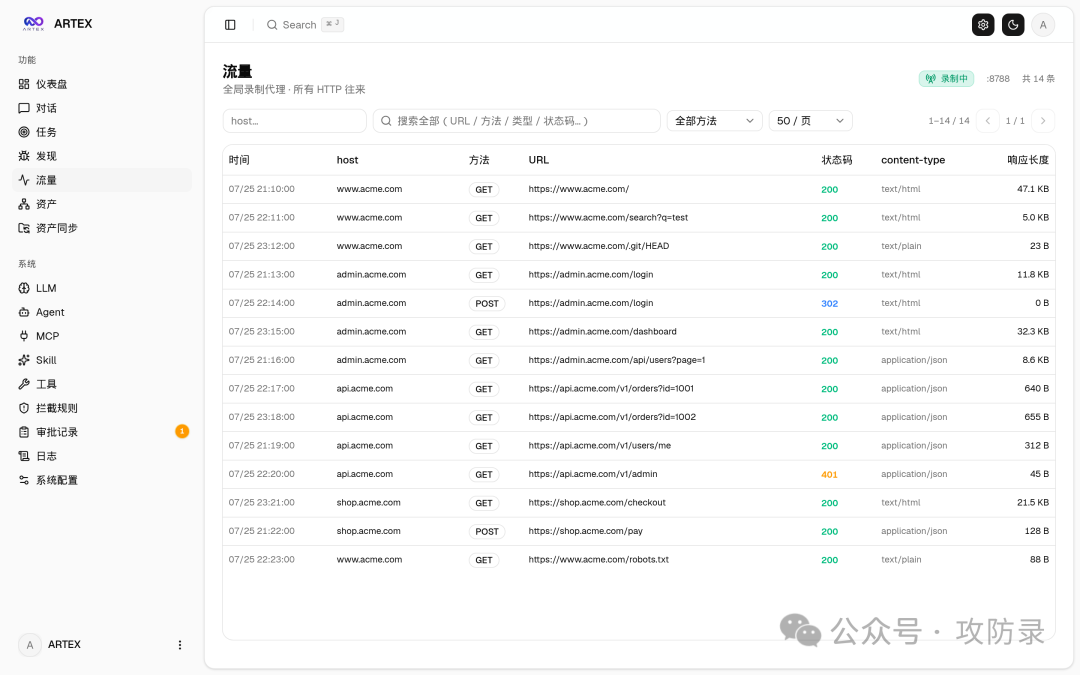Screen dimensions: 1080x675
Task: Open 系统配置 sliders icon in sidebar
Action: click(x=24, y=480)
